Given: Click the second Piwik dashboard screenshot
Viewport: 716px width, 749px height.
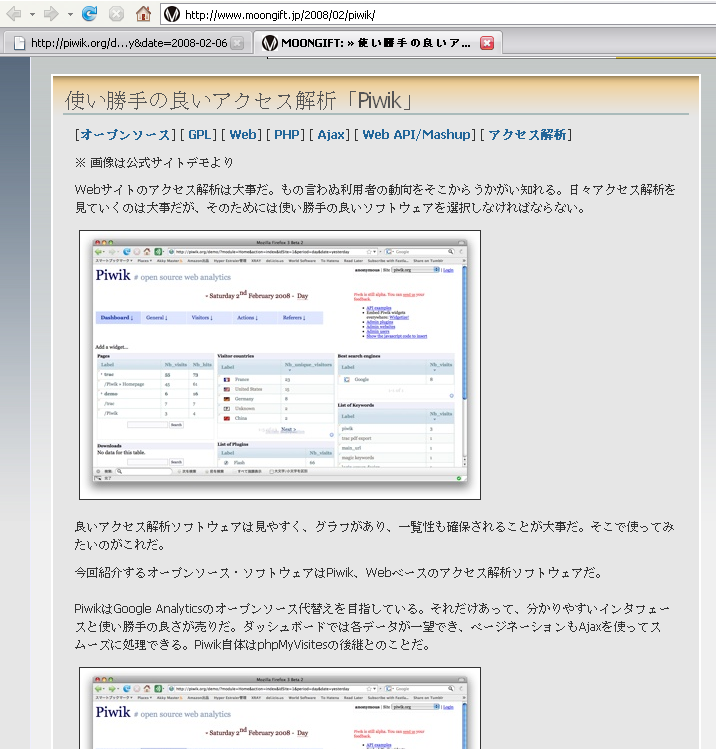Looking at the screenshot, I should (280, 708).
